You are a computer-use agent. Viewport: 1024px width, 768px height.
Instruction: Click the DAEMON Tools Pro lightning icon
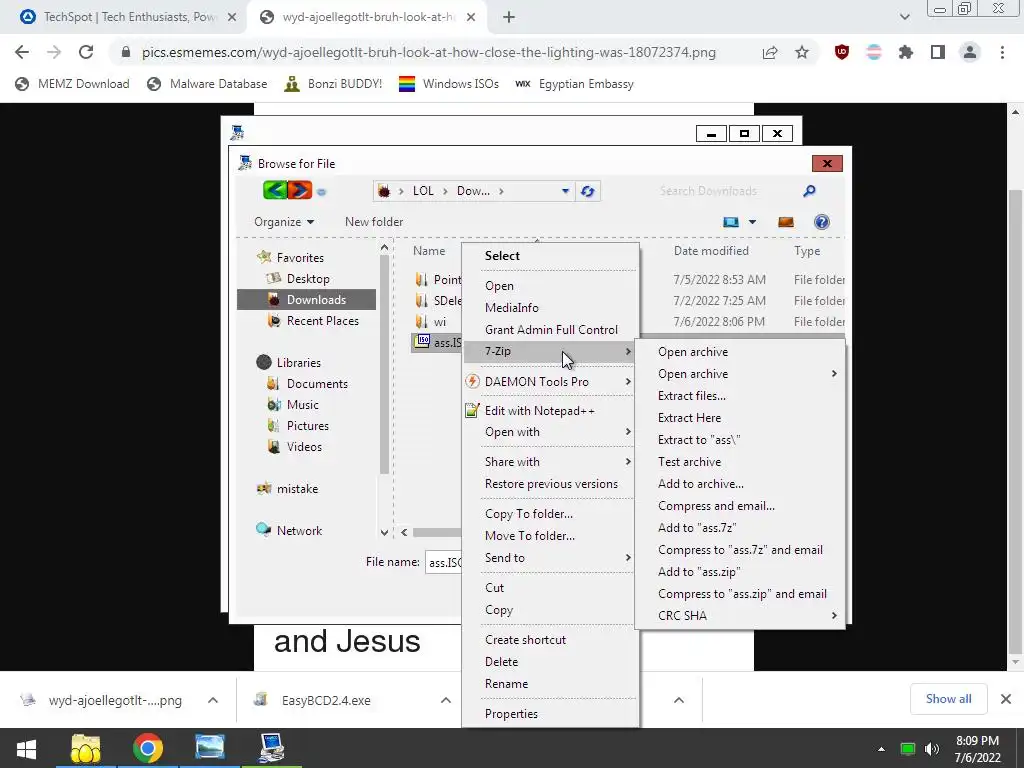(x=472, y=381)
